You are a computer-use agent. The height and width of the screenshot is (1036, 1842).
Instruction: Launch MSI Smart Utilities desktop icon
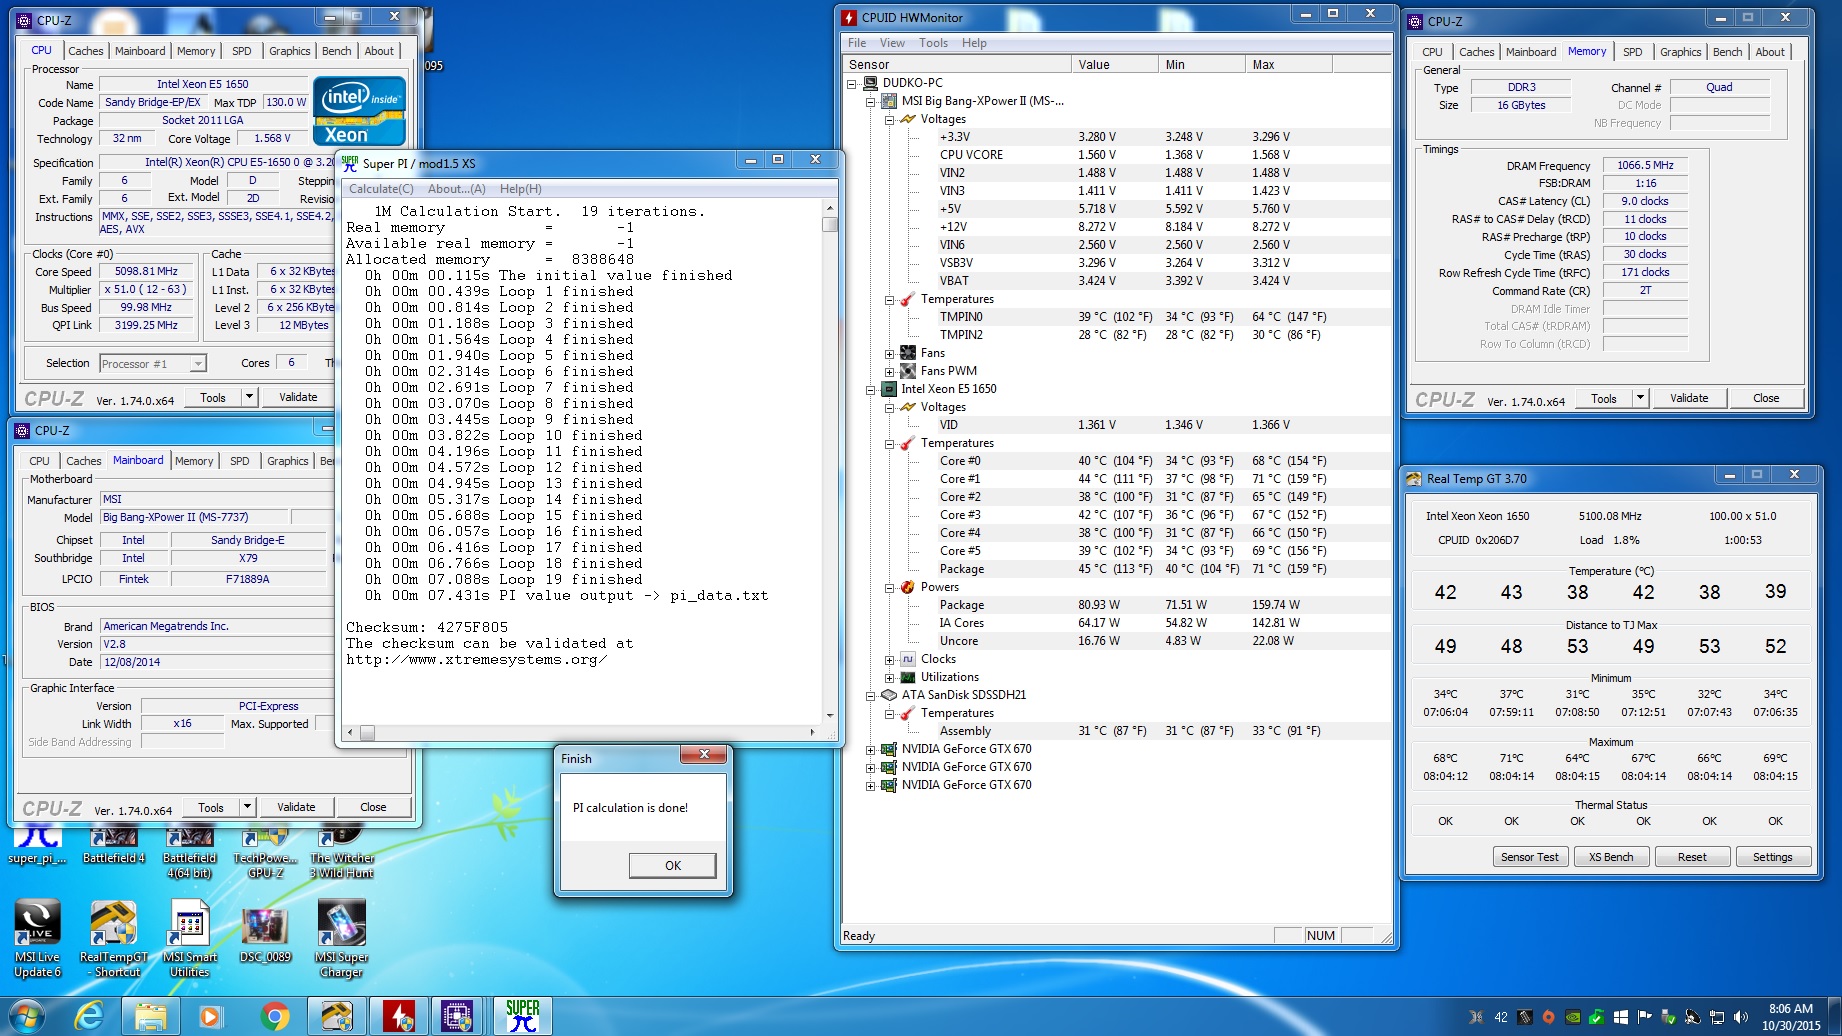coord(190,938)
